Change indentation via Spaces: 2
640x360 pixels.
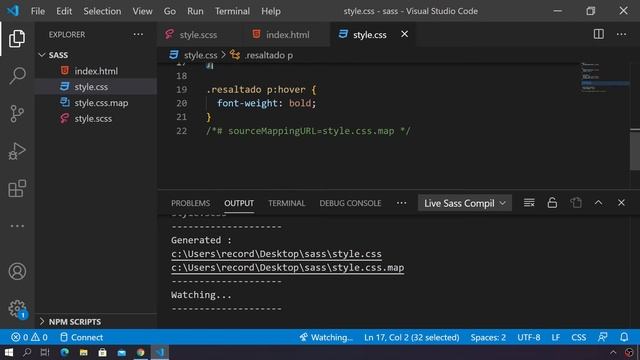tap(488, 337)
